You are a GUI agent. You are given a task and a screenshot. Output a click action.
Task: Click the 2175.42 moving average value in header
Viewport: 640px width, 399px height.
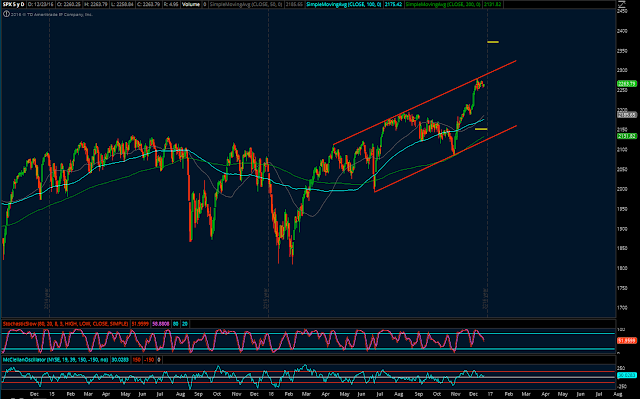393,4
